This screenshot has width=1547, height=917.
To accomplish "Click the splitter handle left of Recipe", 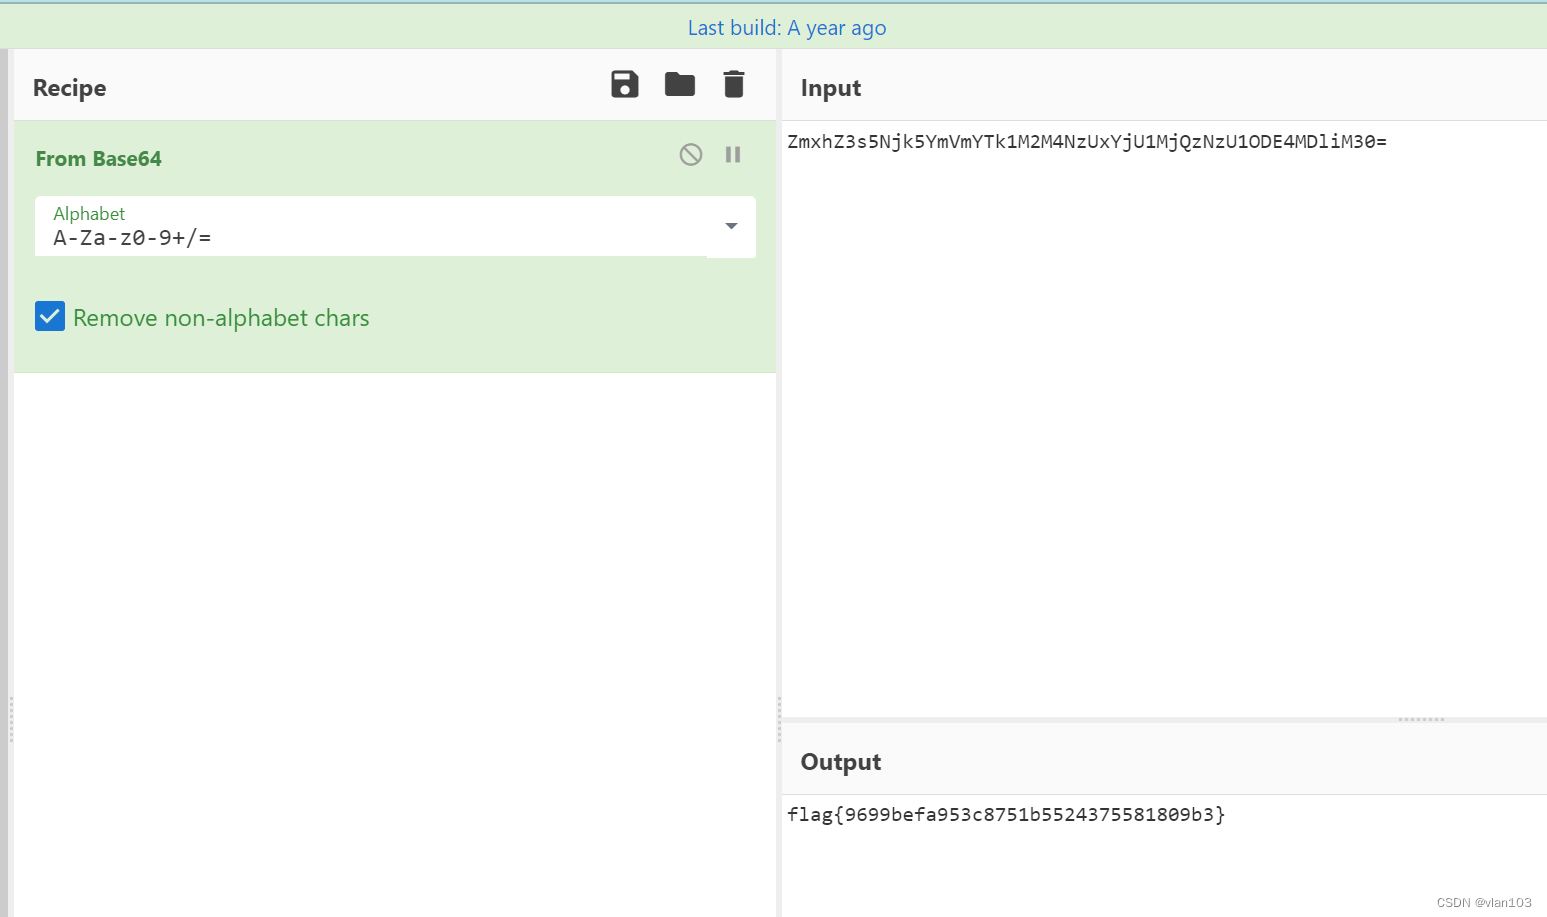I will click(x=11, y=719).
